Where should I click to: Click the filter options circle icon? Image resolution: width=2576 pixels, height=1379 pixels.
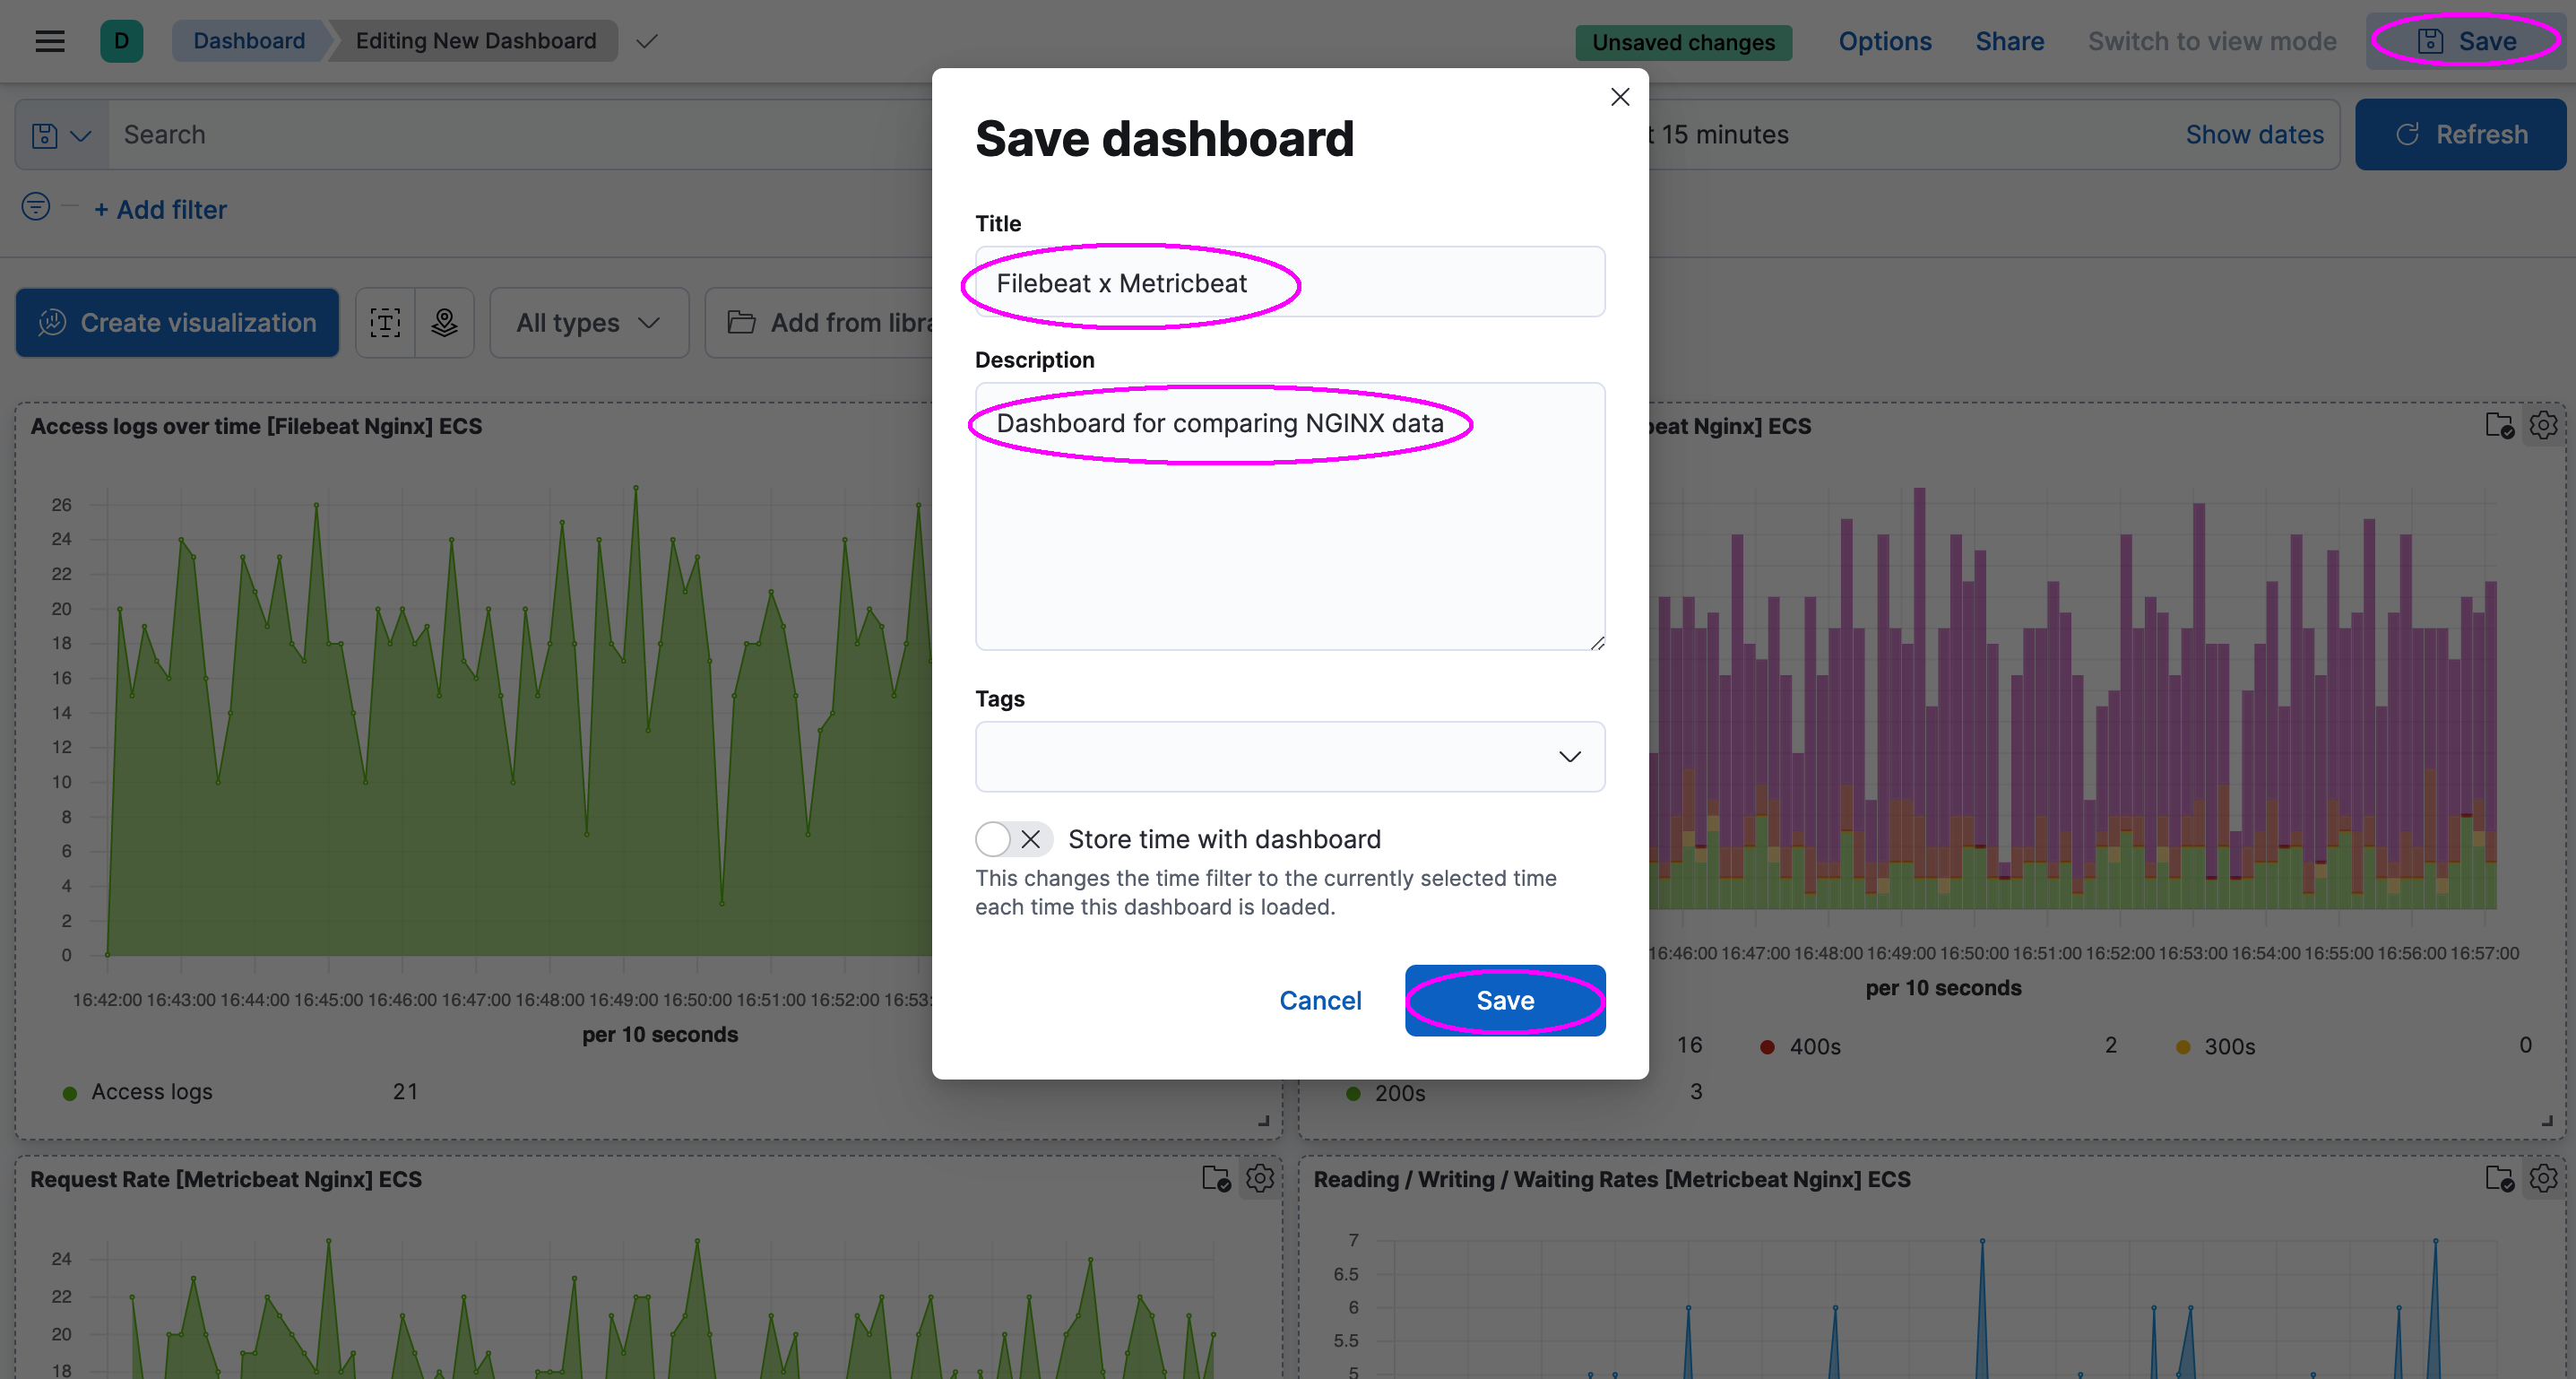(36, 207)
